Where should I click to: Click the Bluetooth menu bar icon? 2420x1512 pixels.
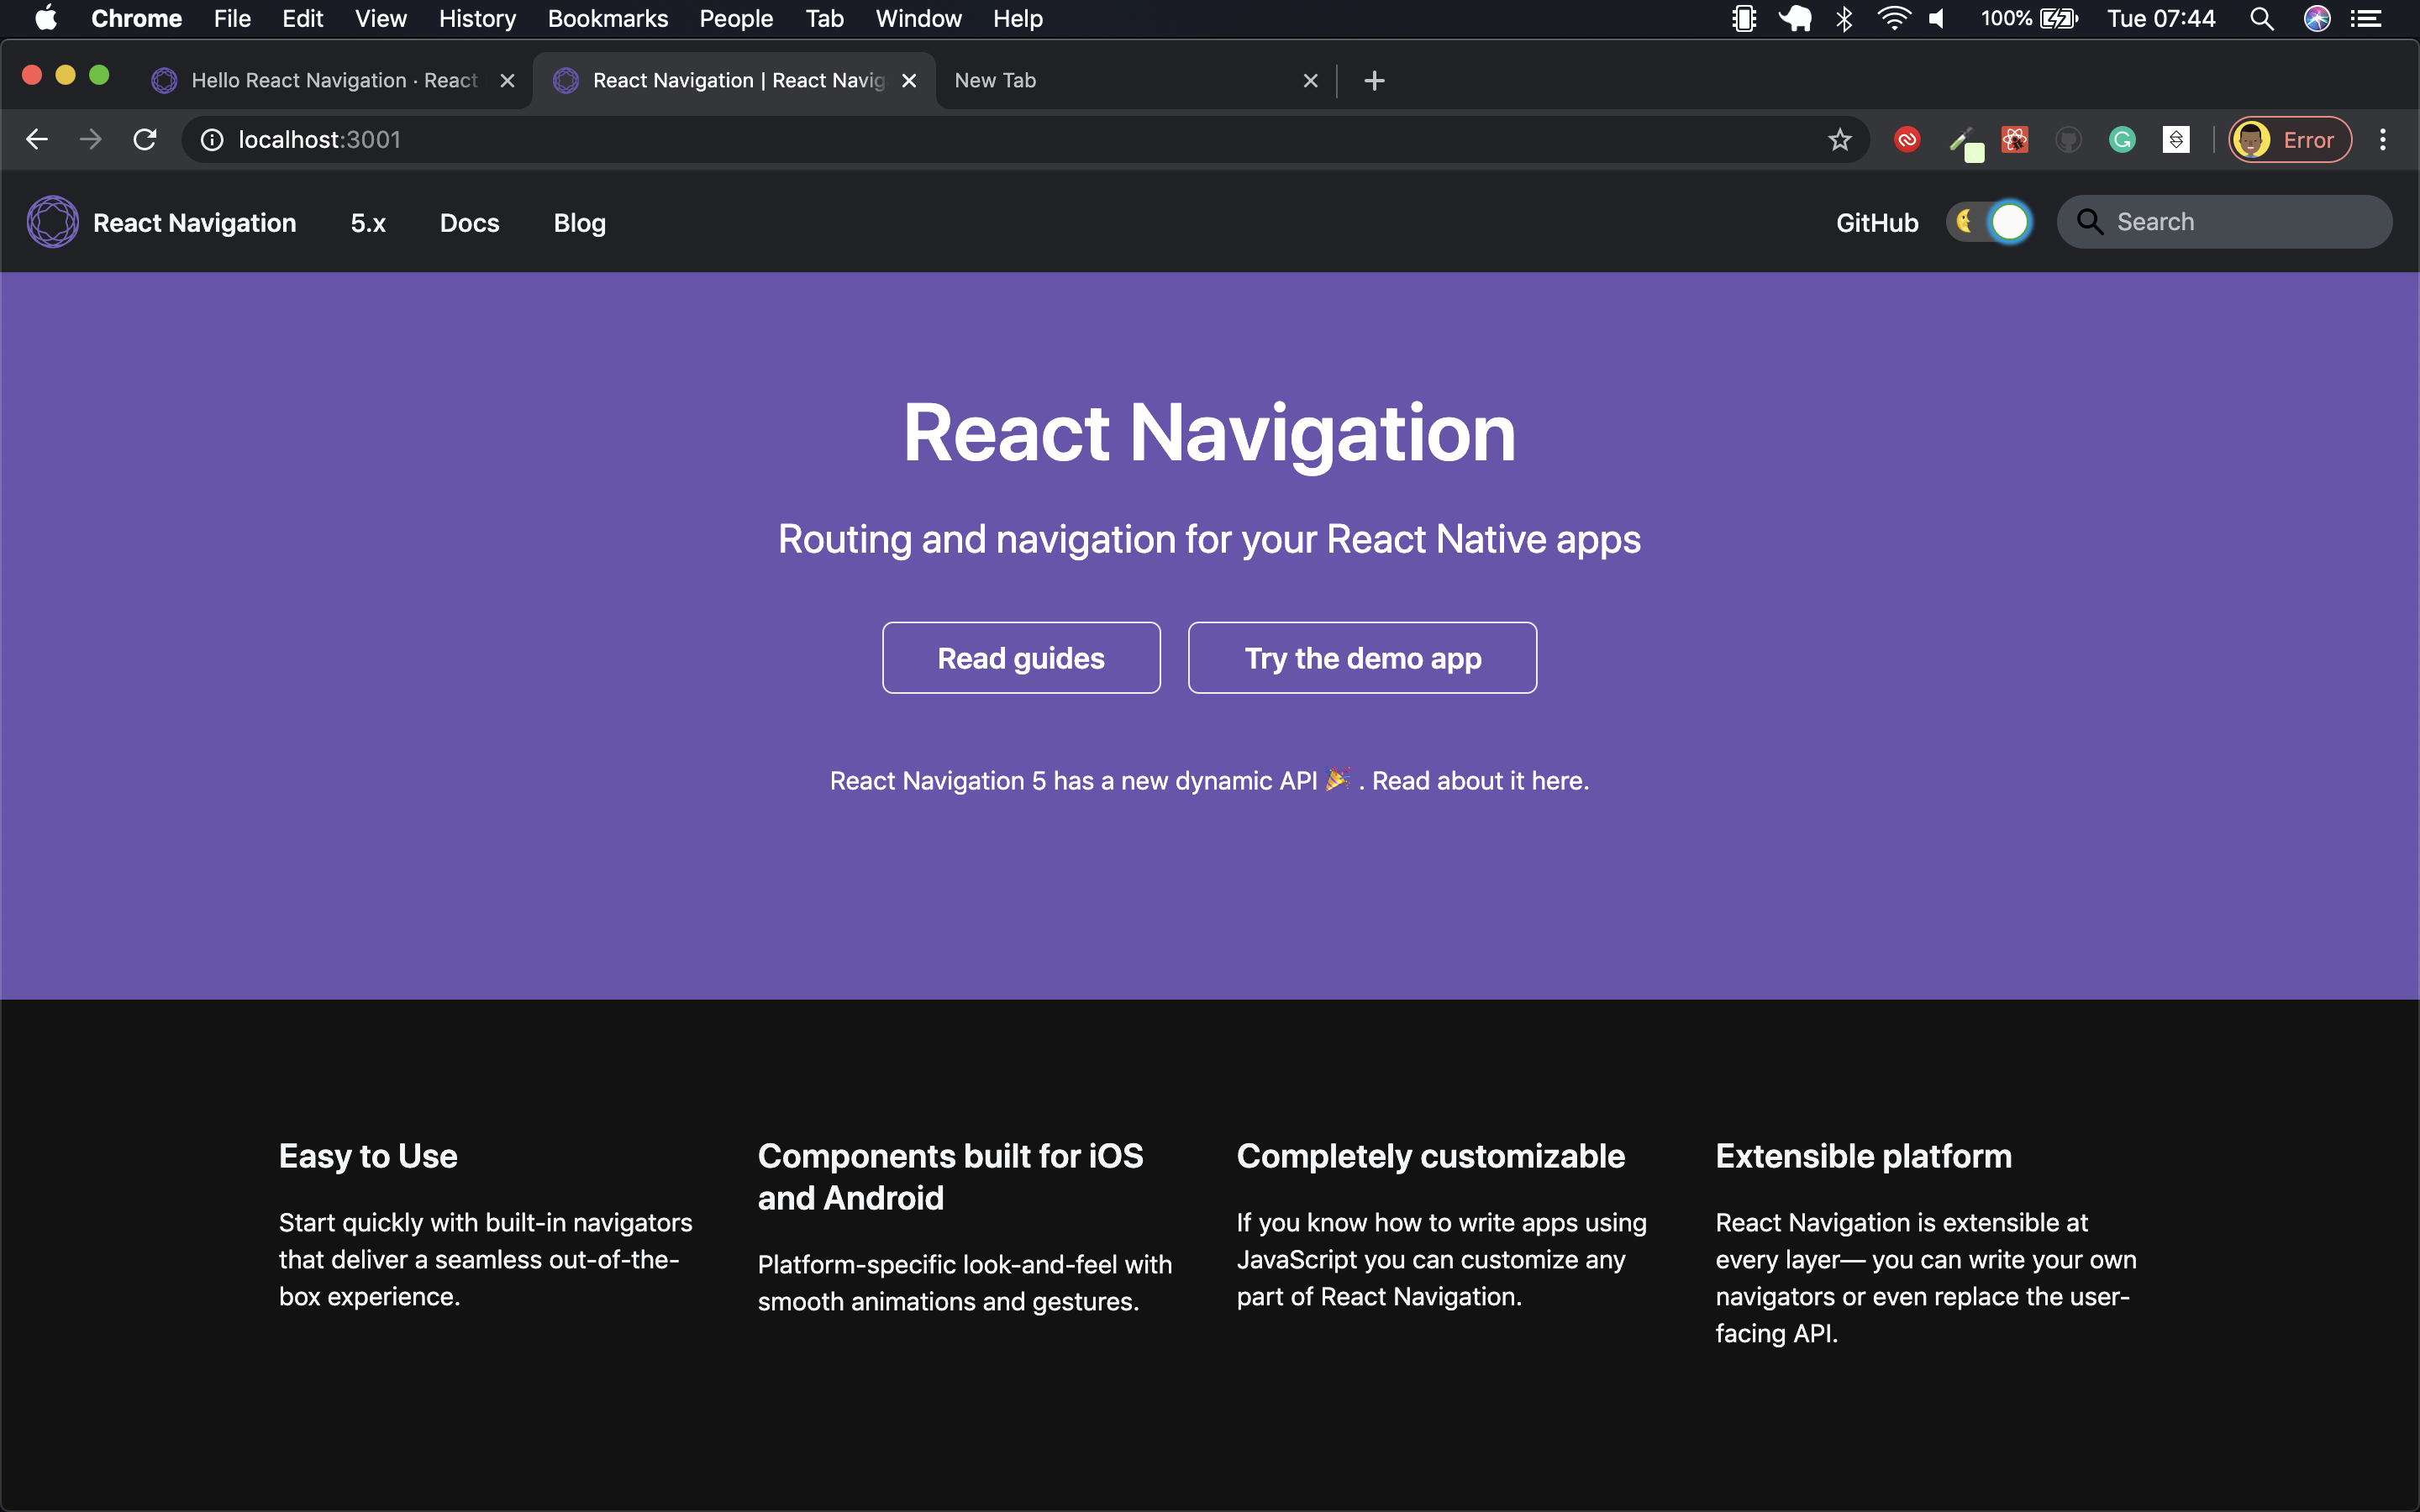click(x=1844, y=18)
